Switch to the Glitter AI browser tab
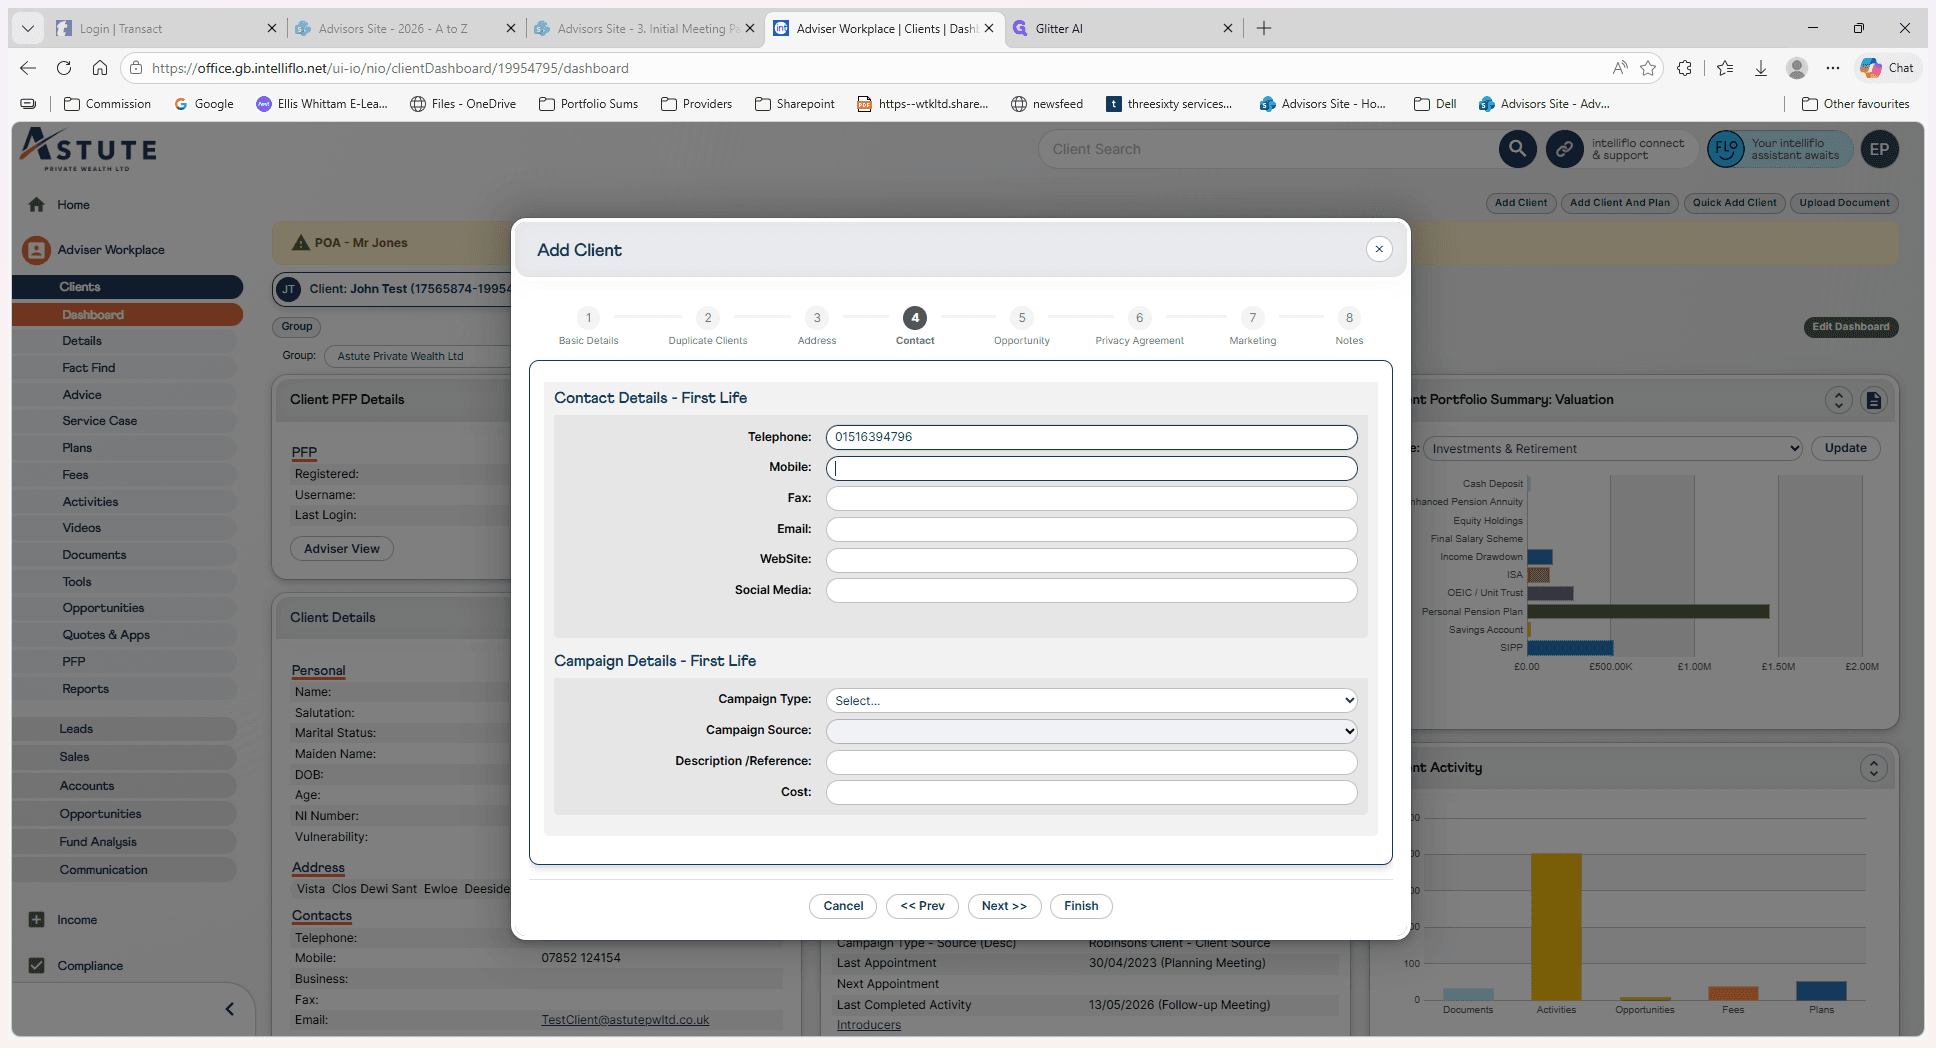This screenshot has height=1048, width=1936. pyautogui.click(x=1123, y=28)
